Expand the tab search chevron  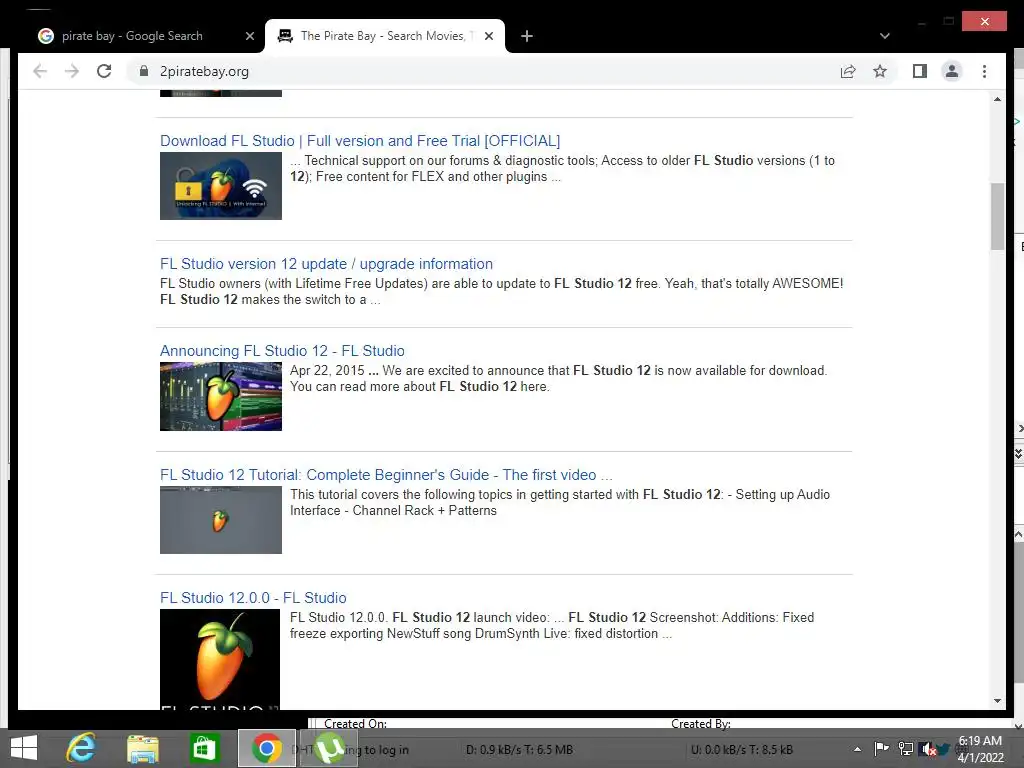point(884,36)
